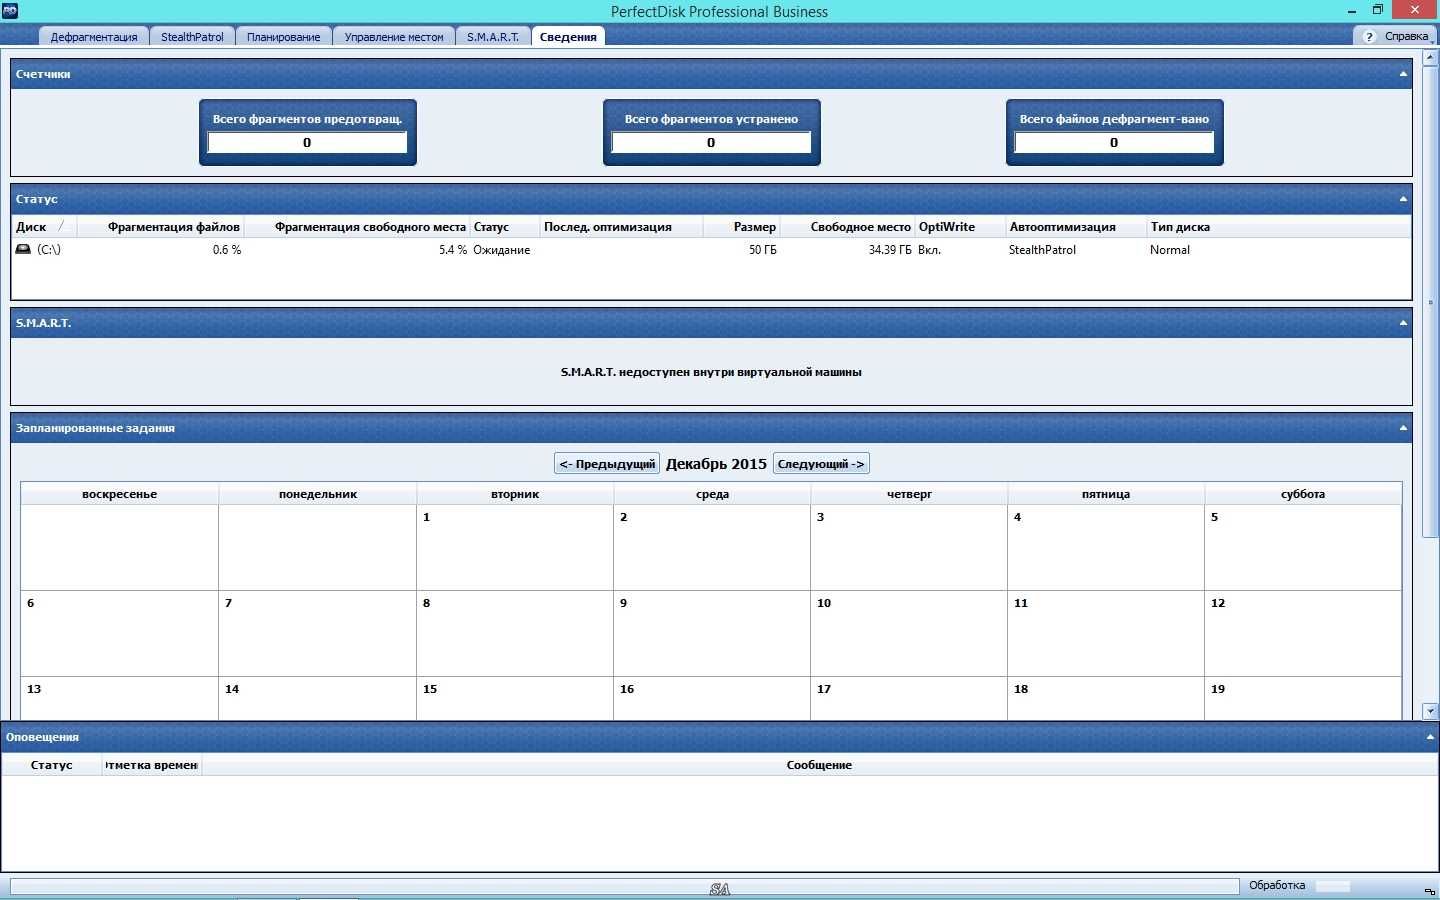Viewport: 1440px width, 900px height.
Task: Select December 15 calendar cell
Action: coord(515,698)
